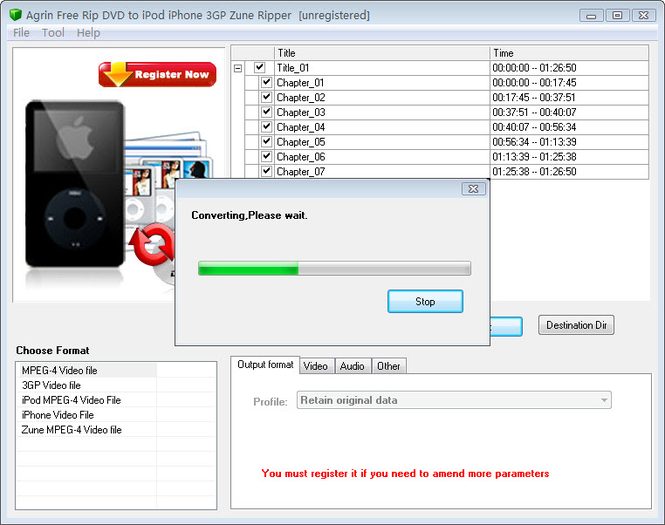This screenshot has height=525, width=665.
Task: Select the Chapter_07 row label
Action: point(301,172)
